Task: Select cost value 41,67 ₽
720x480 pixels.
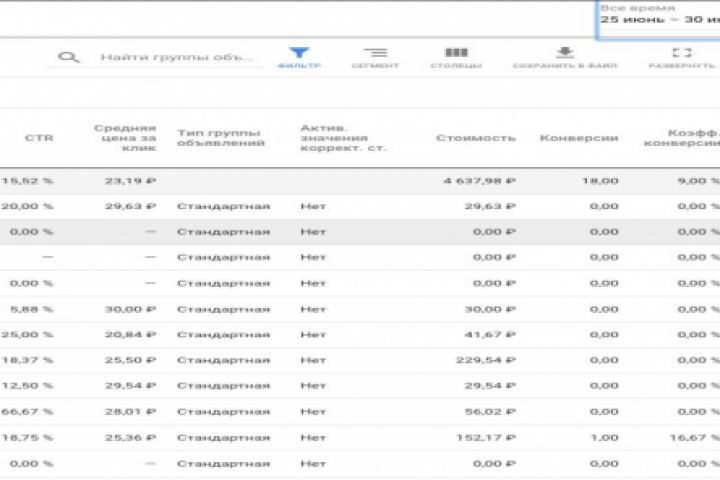Action: click(490, 334)
